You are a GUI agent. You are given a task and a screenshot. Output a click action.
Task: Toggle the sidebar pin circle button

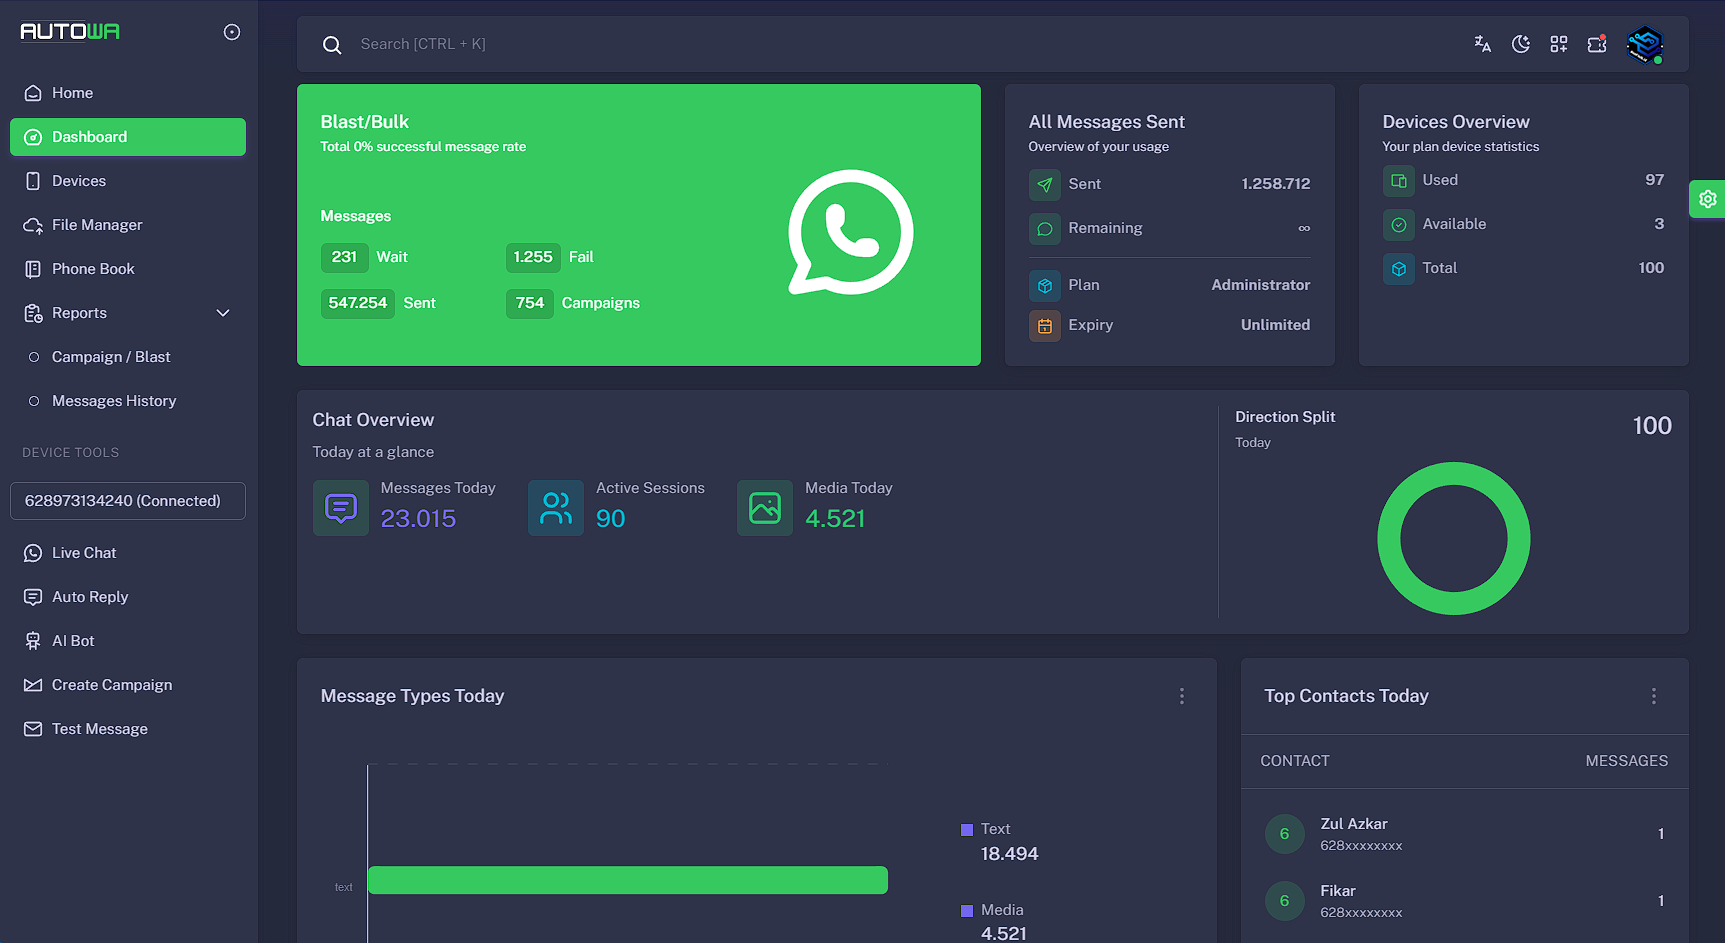coord(232,32)
